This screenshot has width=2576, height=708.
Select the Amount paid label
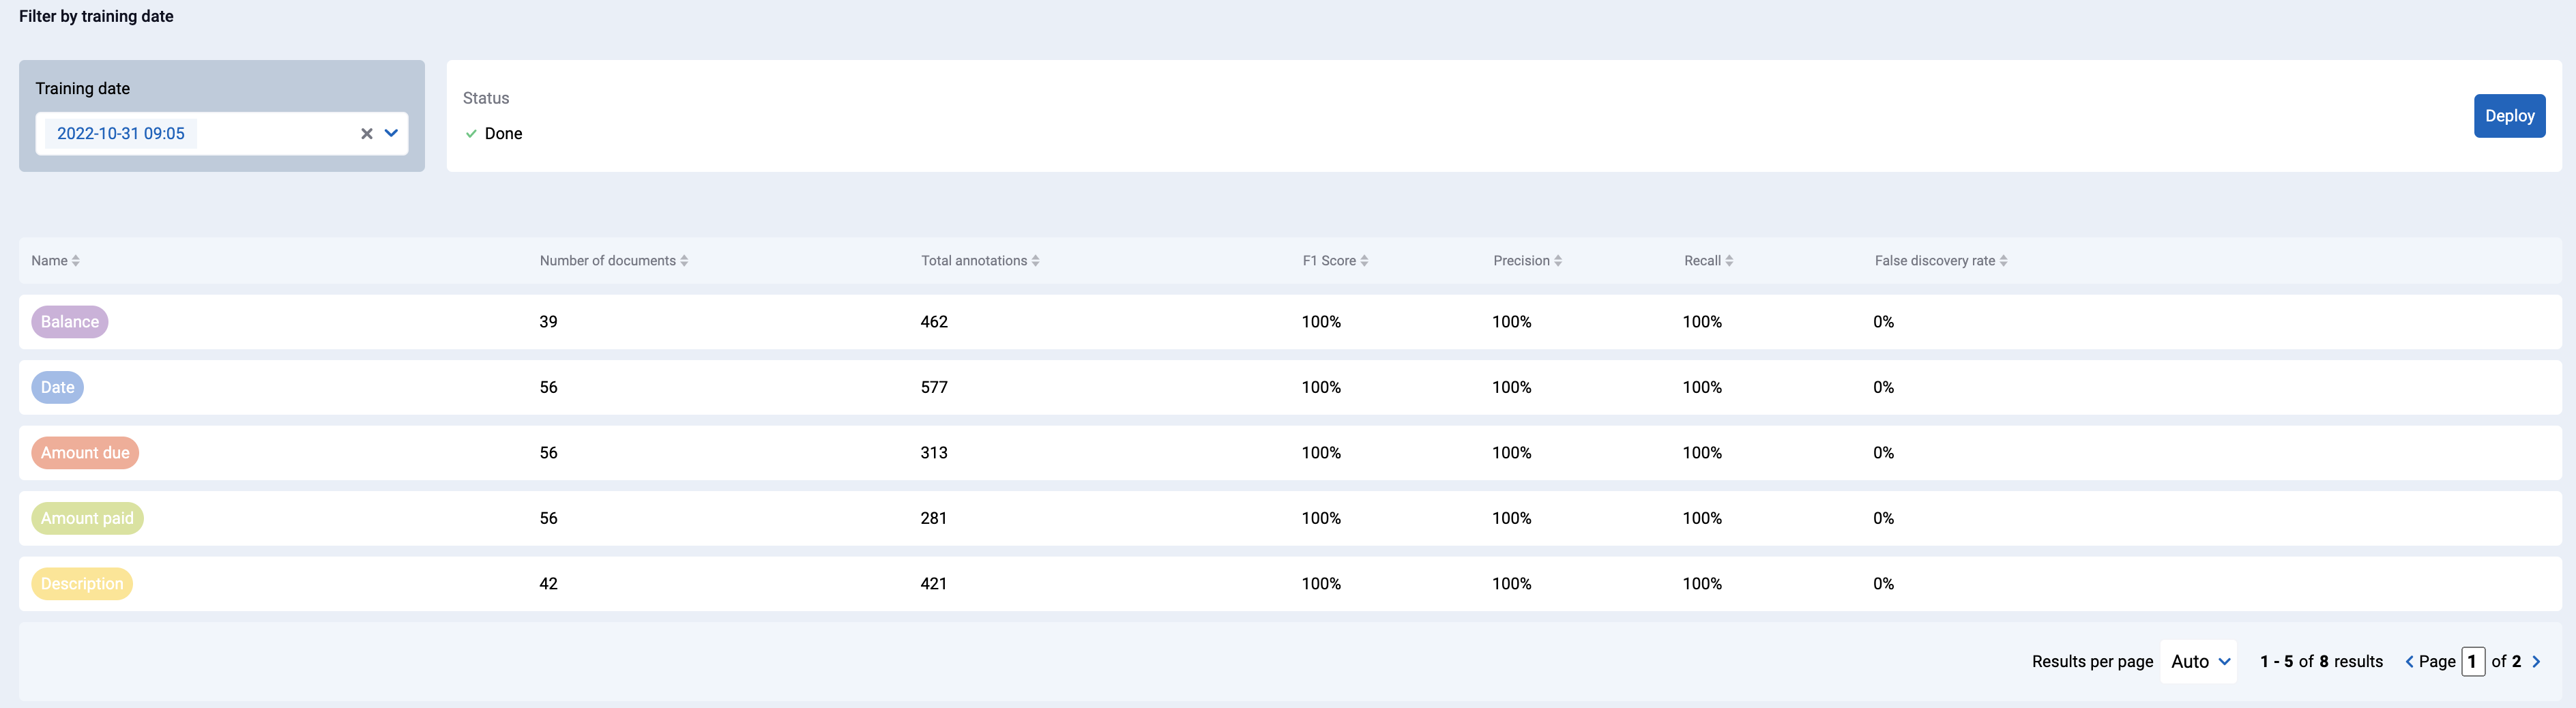tap(87, 519)
